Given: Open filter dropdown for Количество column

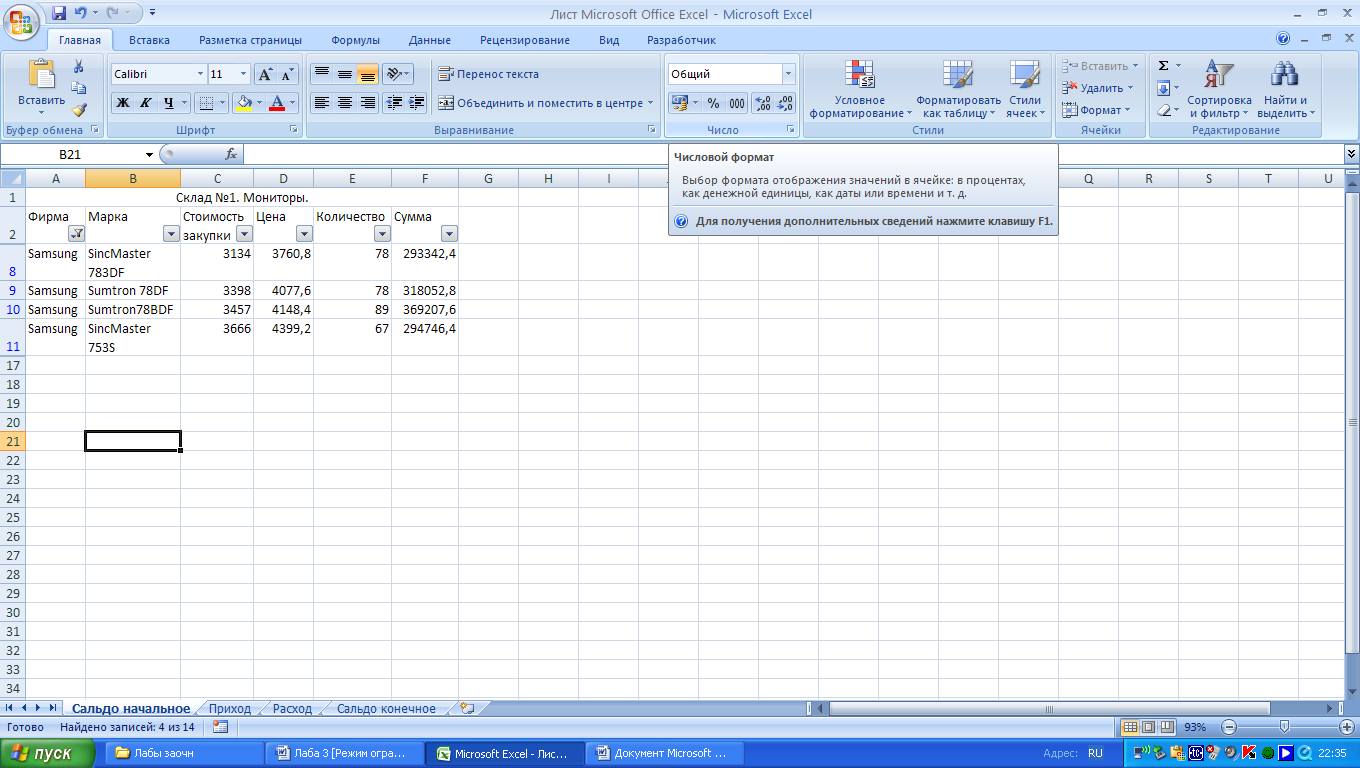Looking at the screenshot, I should (x=382, y=234).
